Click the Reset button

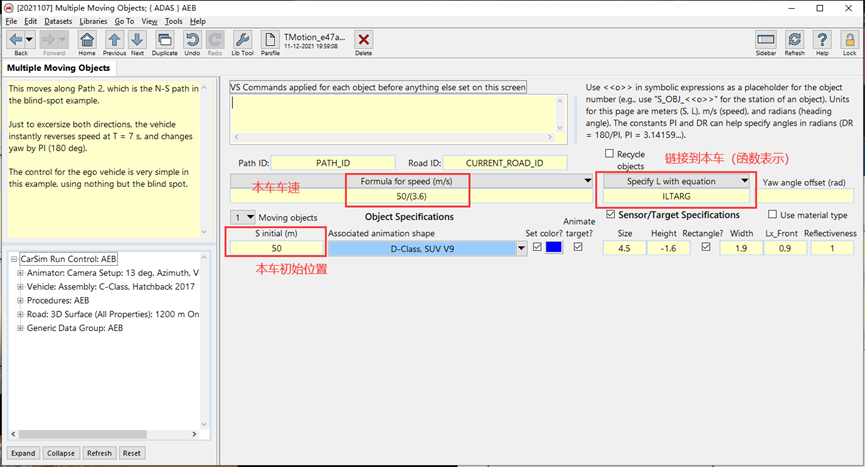[x=131, y=453]
